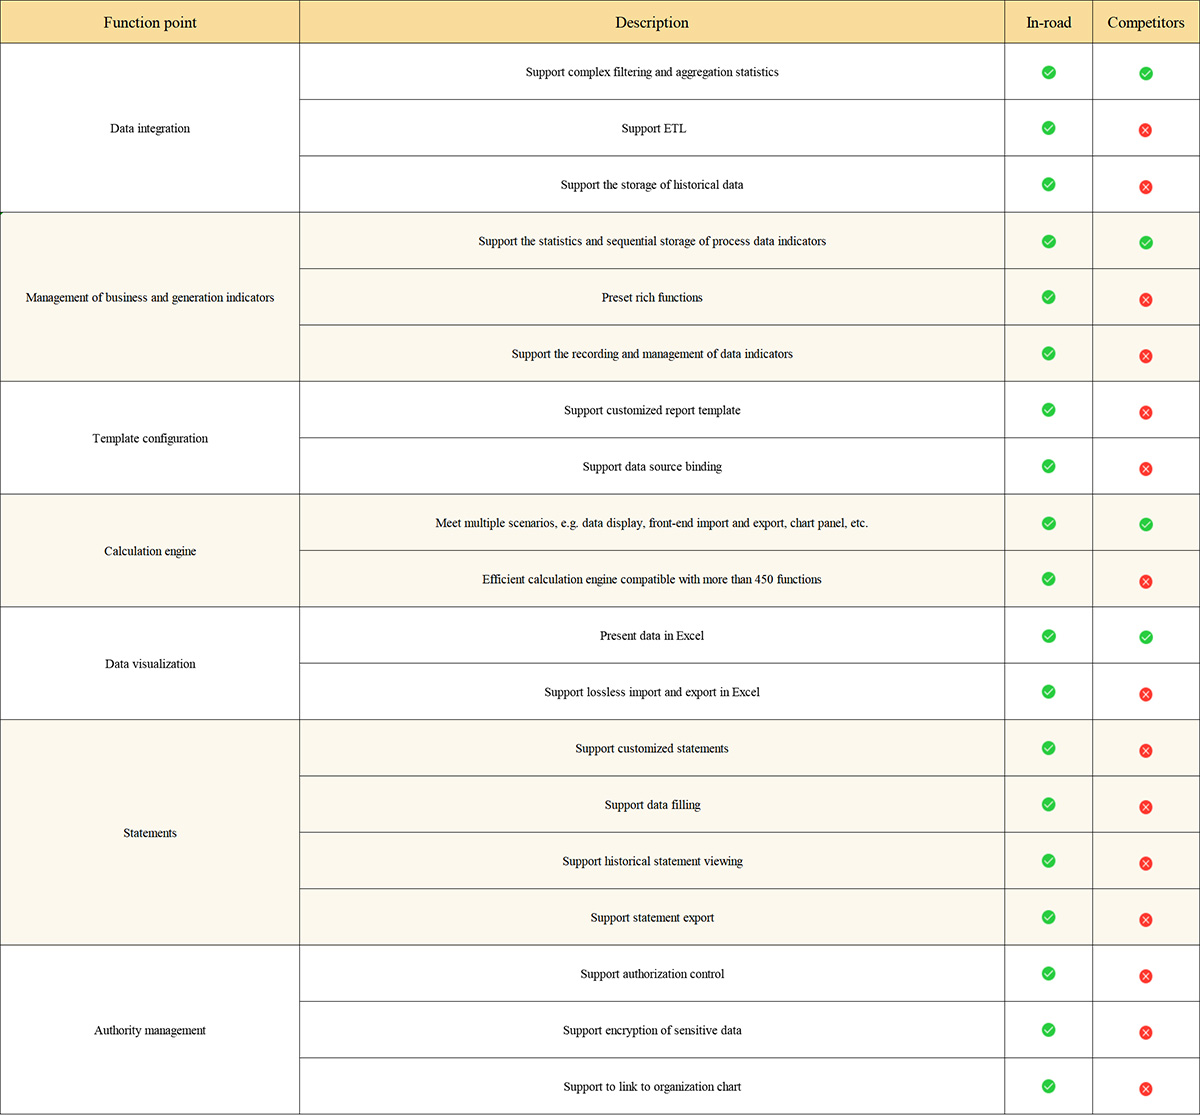This screenshot has height=1115, width=1200.
Task: Click Competitors red cross for Support statement export
Action: (1145, 919)
